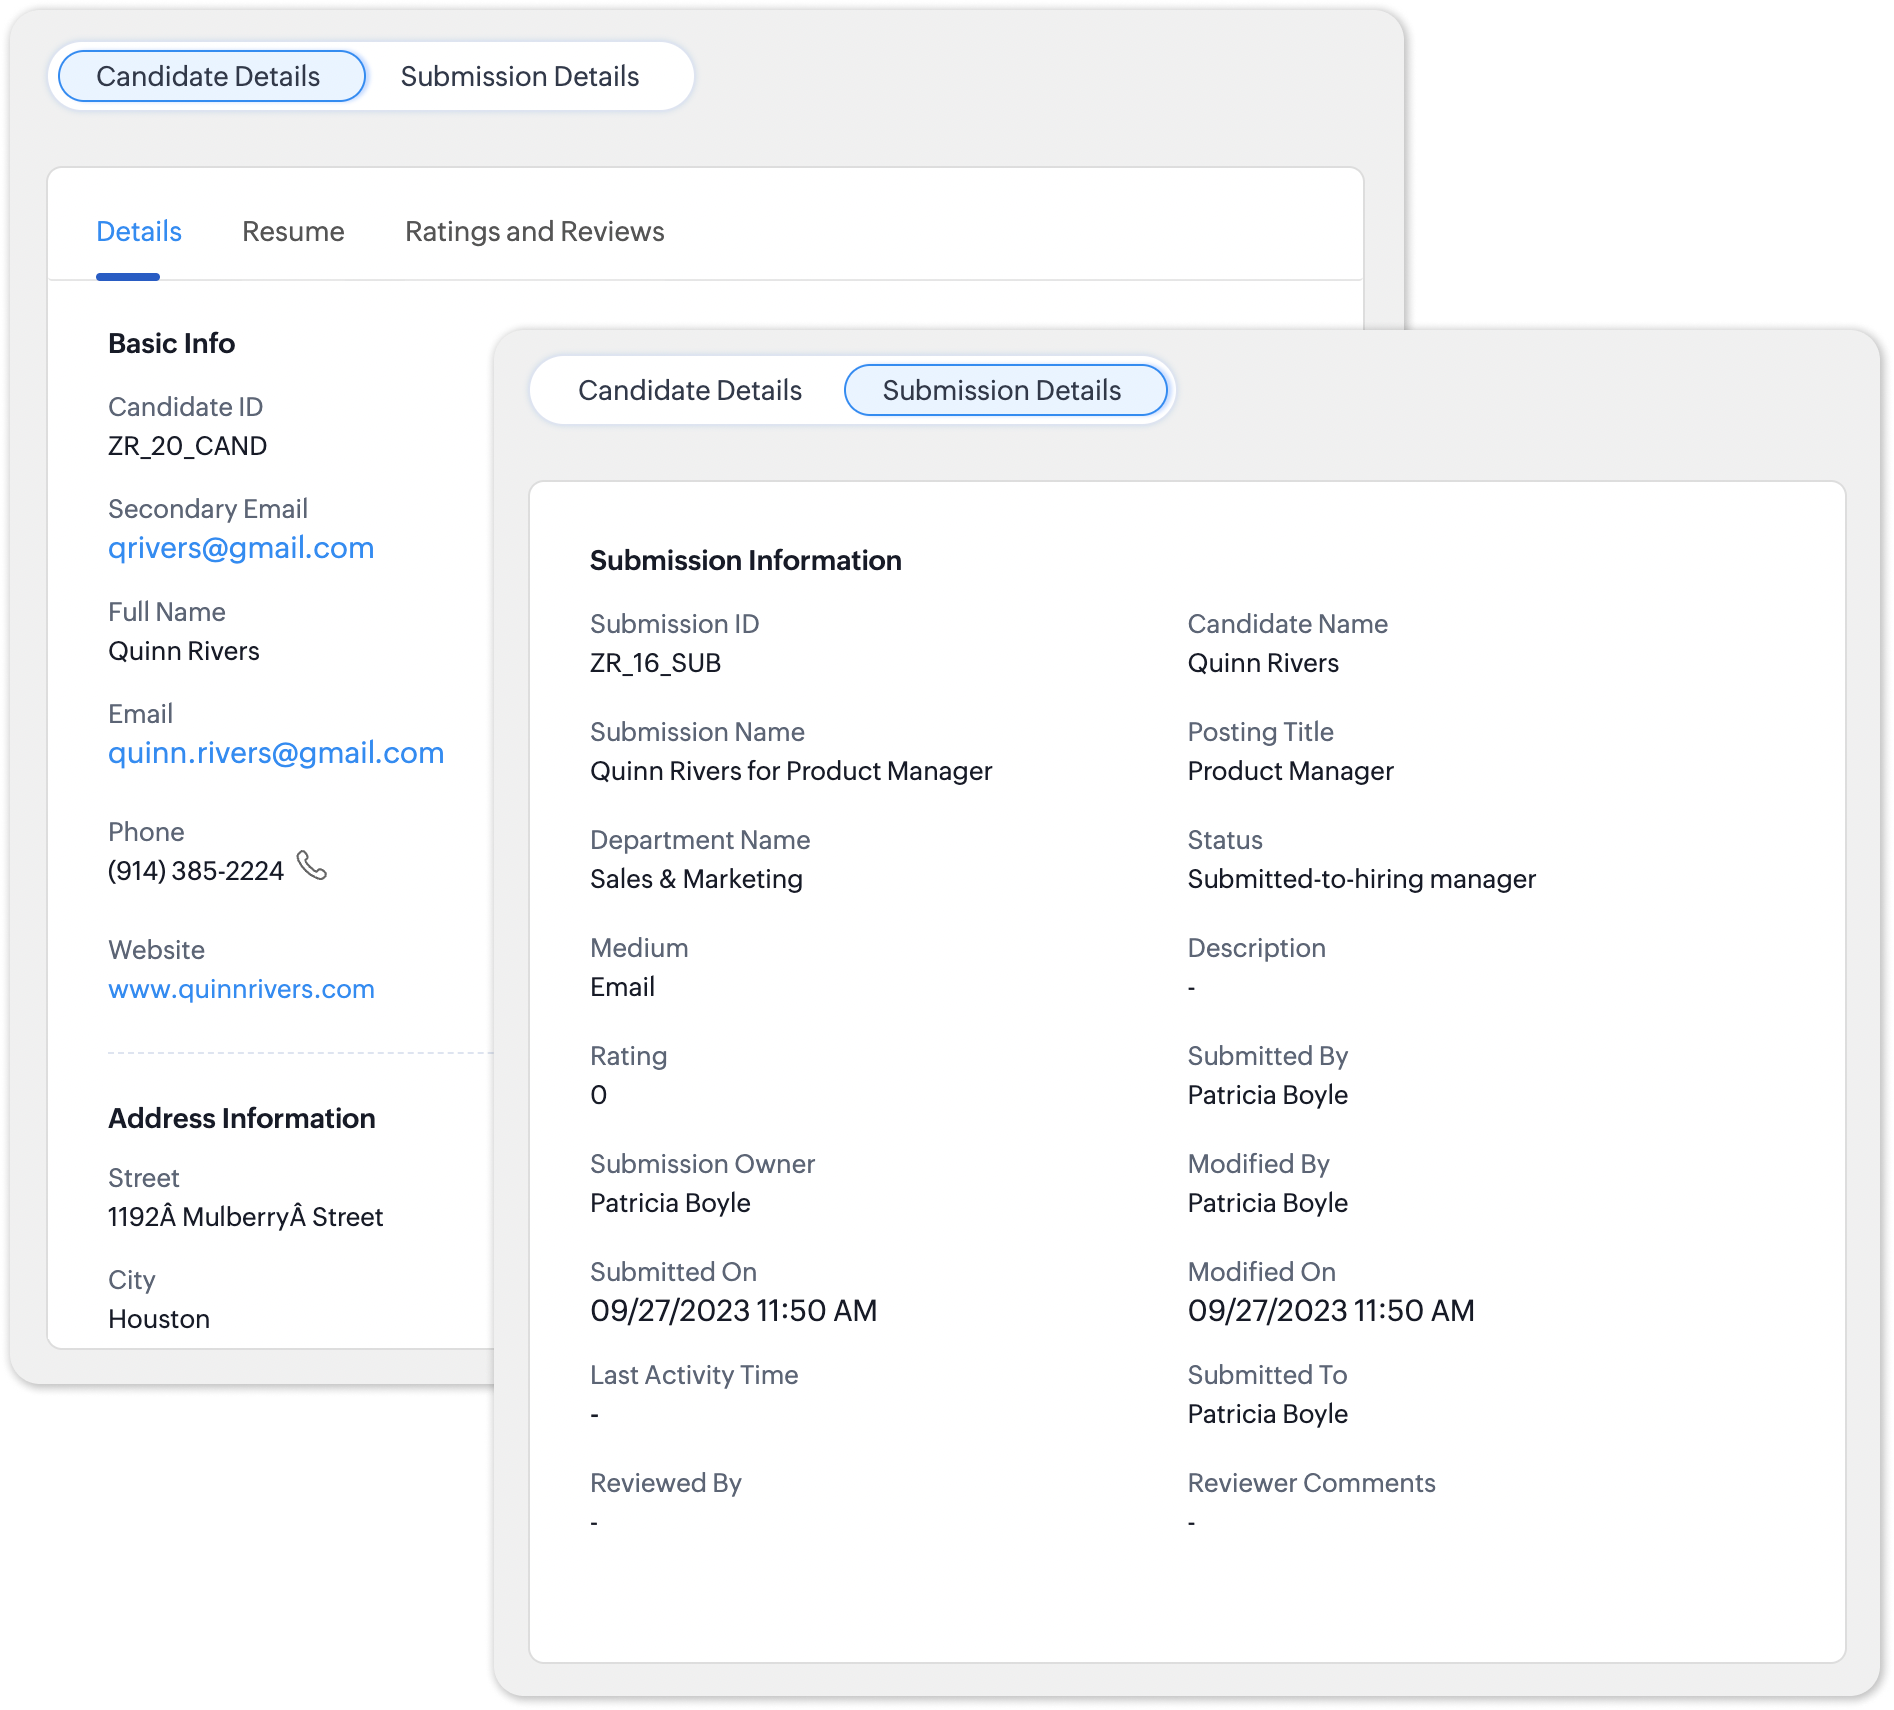This screenshot has width=1894, height=1710.
Task: Select candidate ID ZR_20_CAND
Action: [x=187, y=446]
